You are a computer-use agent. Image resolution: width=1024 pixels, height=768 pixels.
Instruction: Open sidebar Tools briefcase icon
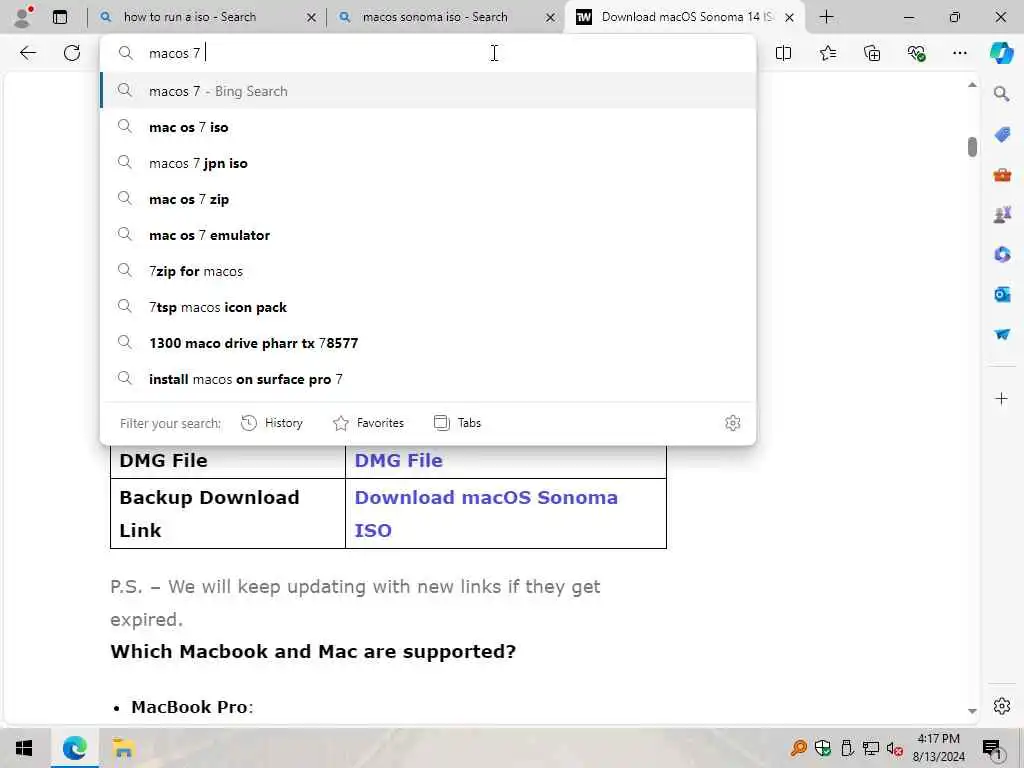(x=1002, y=174)
